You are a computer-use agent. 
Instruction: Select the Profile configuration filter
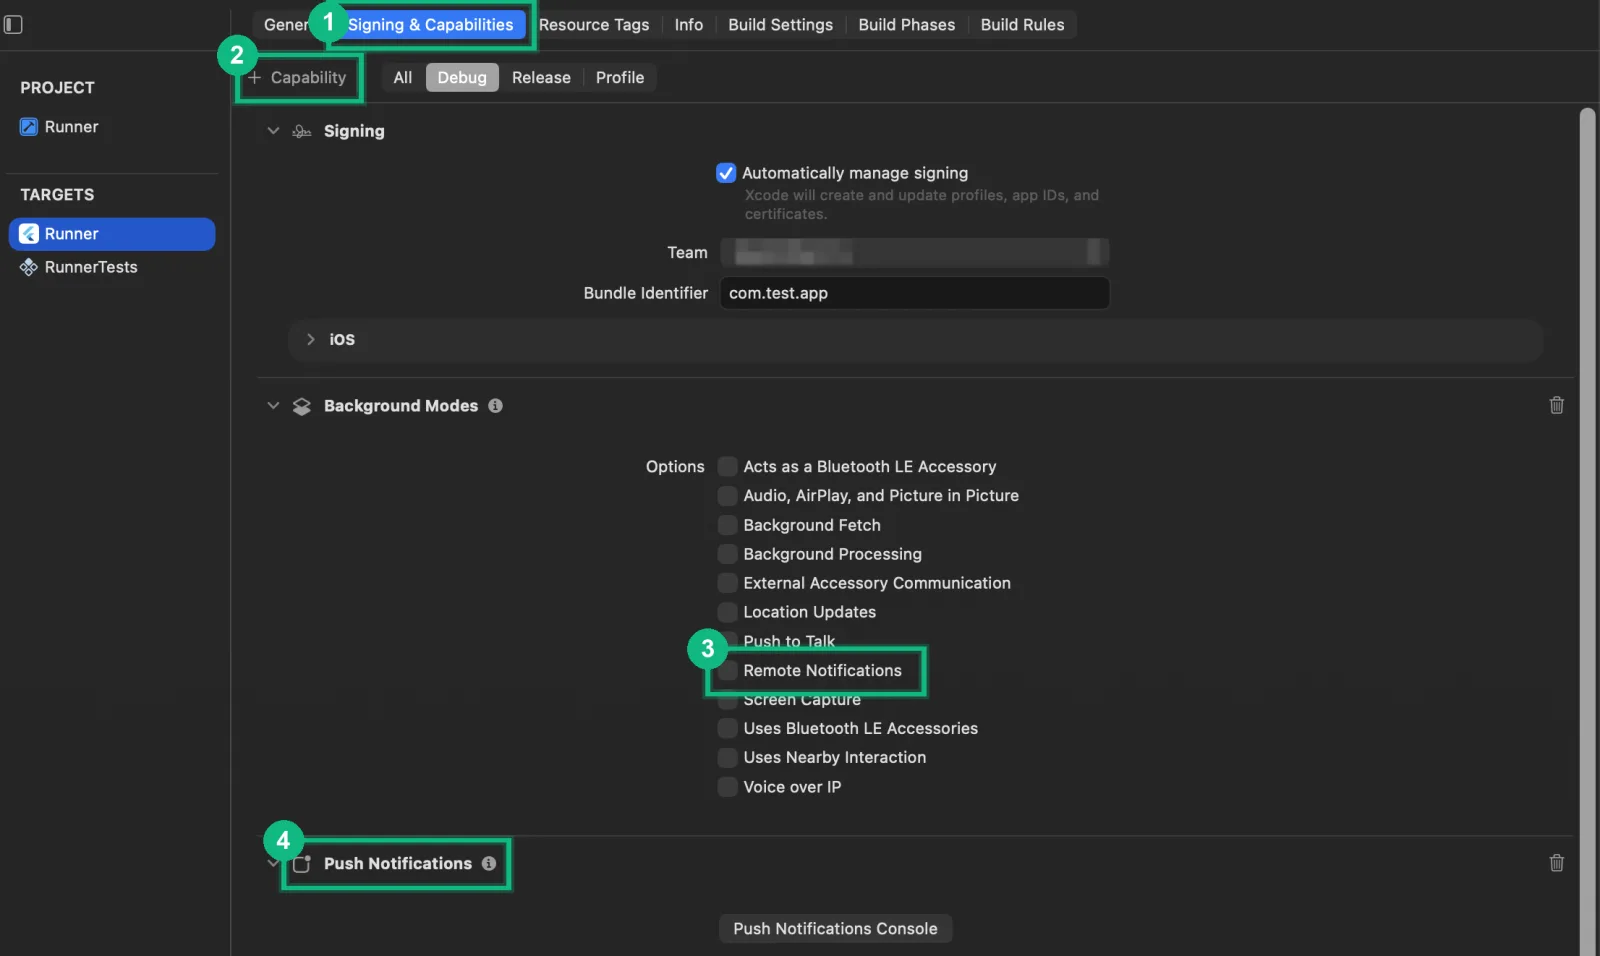click(x=620, y=78)
